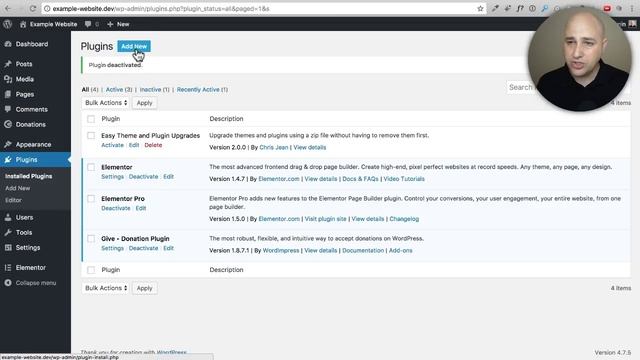Open the plugin Editor submenu item
640x360 pixels.
pyautogui.click(x=13, y=200)
